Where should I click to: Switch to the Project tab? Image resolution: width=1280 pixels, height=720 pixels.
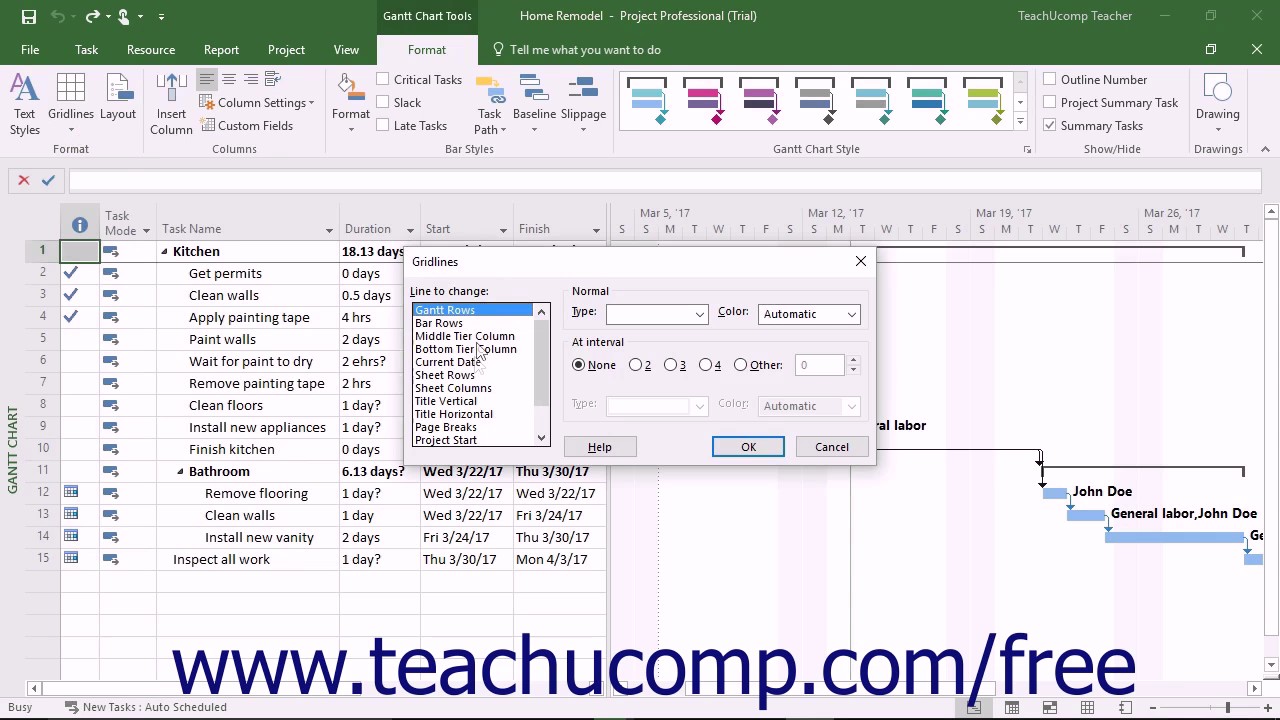pyautogui.click(x=286, y=50)
